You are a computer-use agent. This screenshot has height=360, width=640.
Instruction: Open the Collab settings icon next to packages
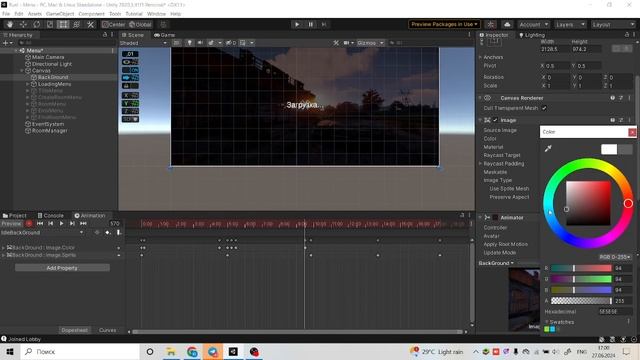point(491,24)
